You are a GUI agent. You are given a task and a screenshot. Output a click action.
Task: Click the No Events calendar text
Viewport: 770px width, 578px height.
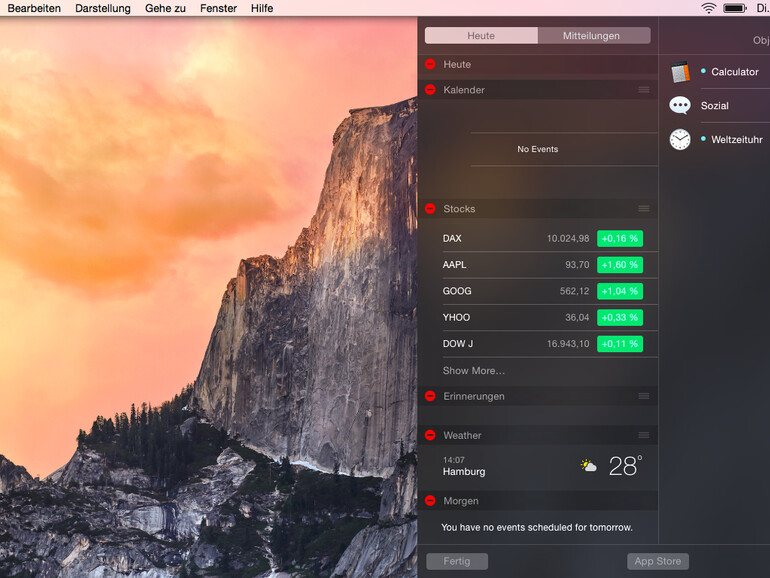[538, 149]
